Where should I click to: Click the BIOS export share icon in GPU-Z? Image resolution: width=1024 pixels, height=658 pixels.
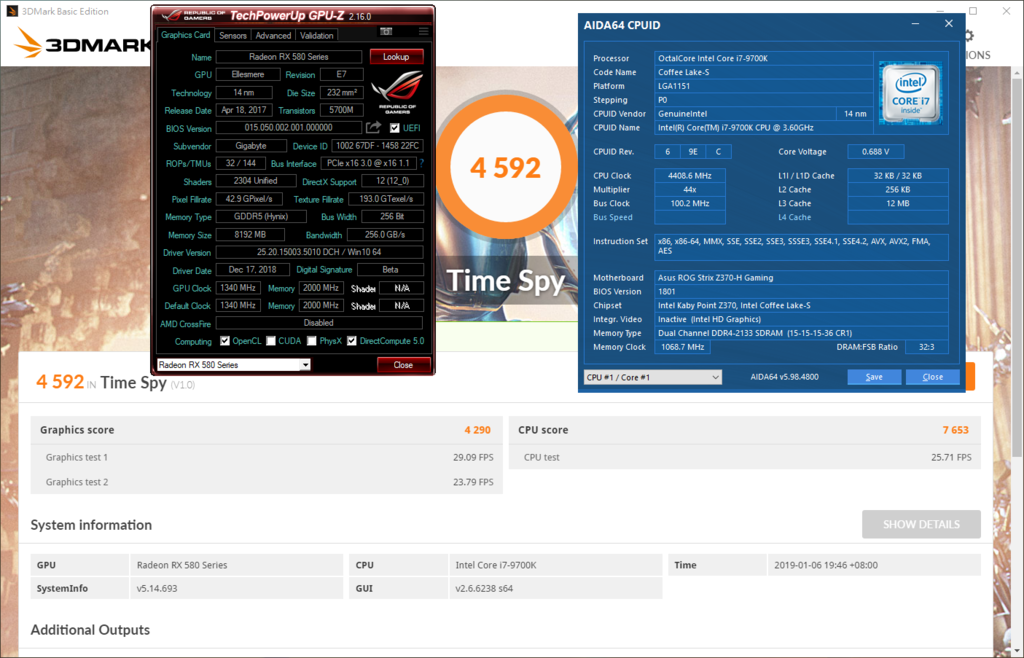coord(373,127)
